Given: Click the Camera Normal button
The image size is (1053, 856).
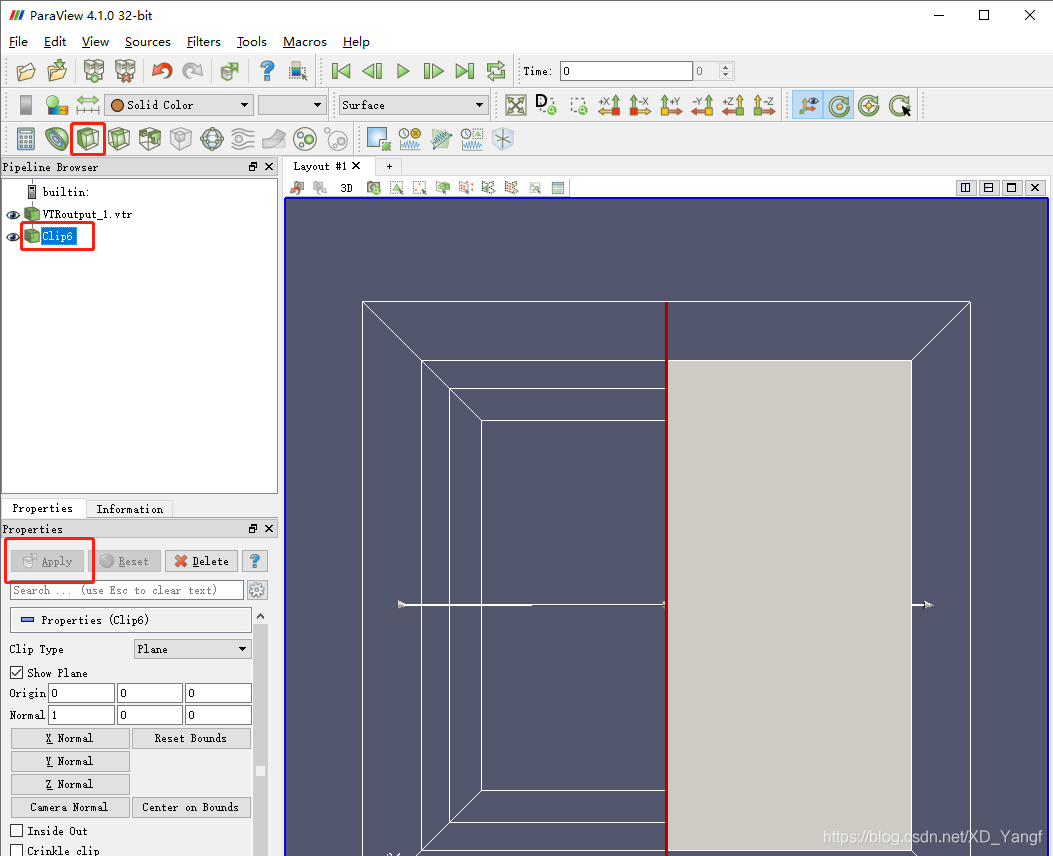Looking at the screenshot, I should (70, 807).
